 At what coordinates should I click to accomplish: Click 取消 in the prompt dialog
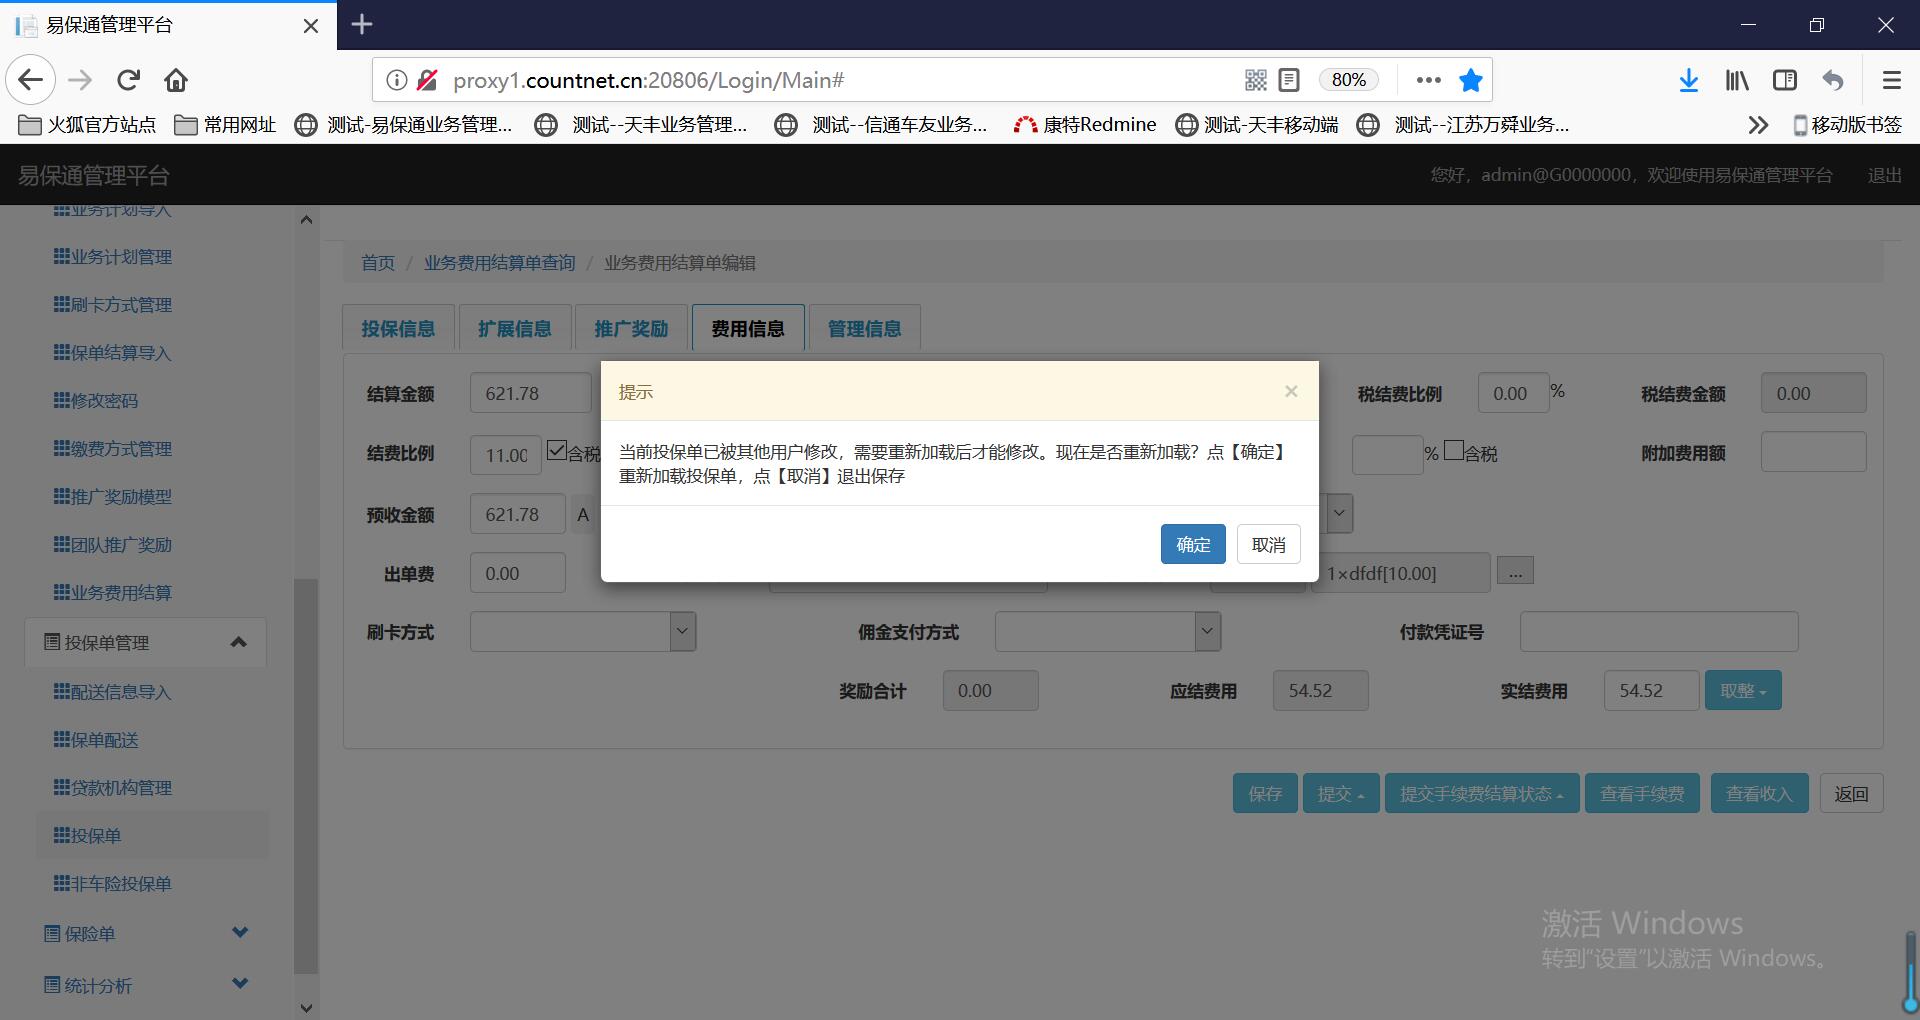pos(1268,544)
